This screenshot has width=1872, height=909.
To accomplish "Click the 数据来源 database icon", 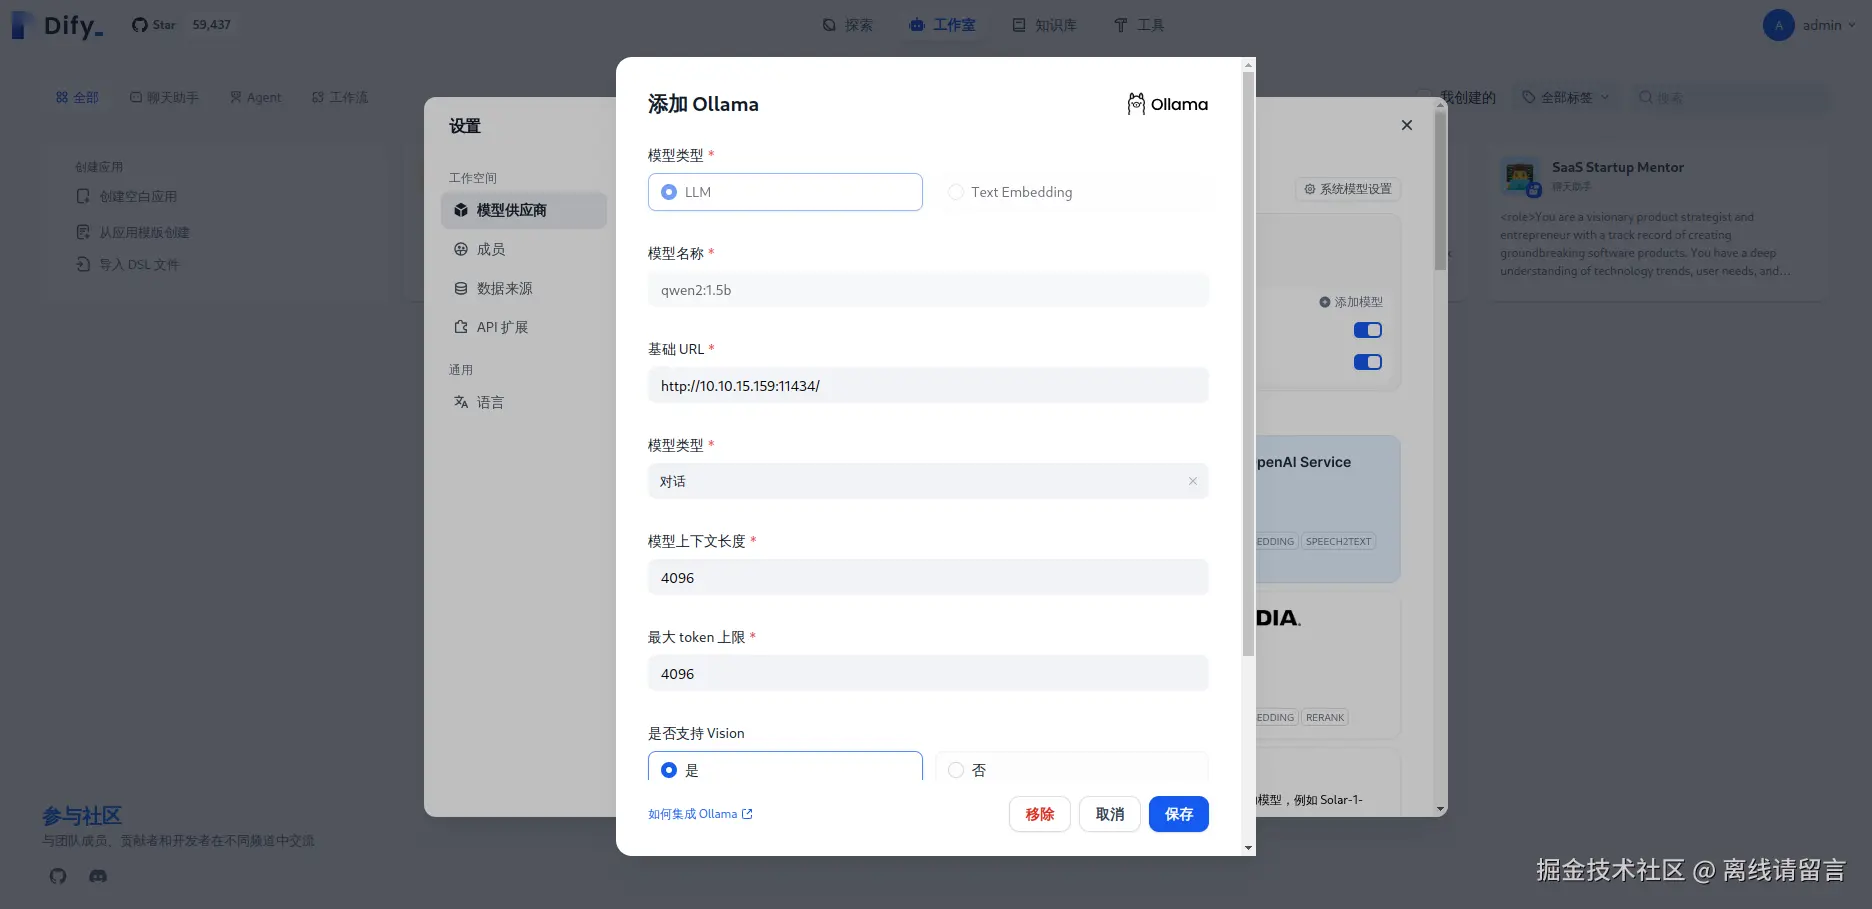I will point(461,288).
